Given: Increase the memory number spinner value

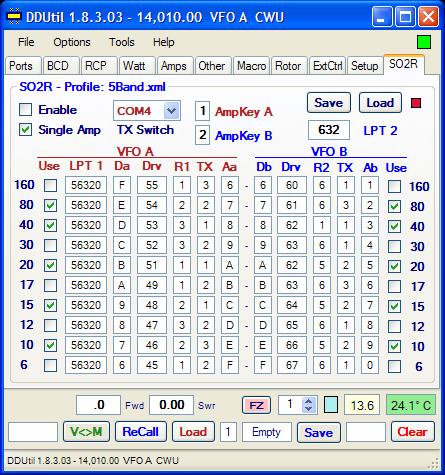Looking at the screenshot, I should (x=309, y=401).
